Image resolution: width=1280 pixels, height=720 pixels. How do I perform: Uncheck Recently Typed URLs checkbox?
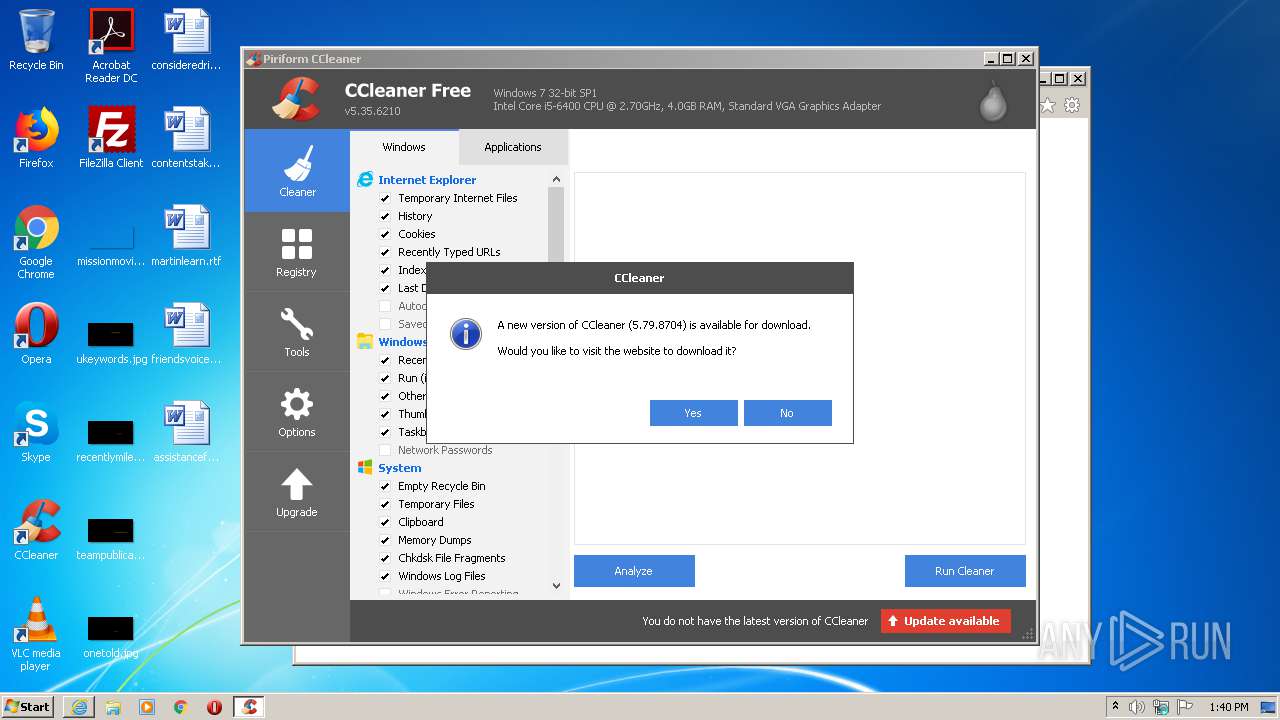point(385,252)
